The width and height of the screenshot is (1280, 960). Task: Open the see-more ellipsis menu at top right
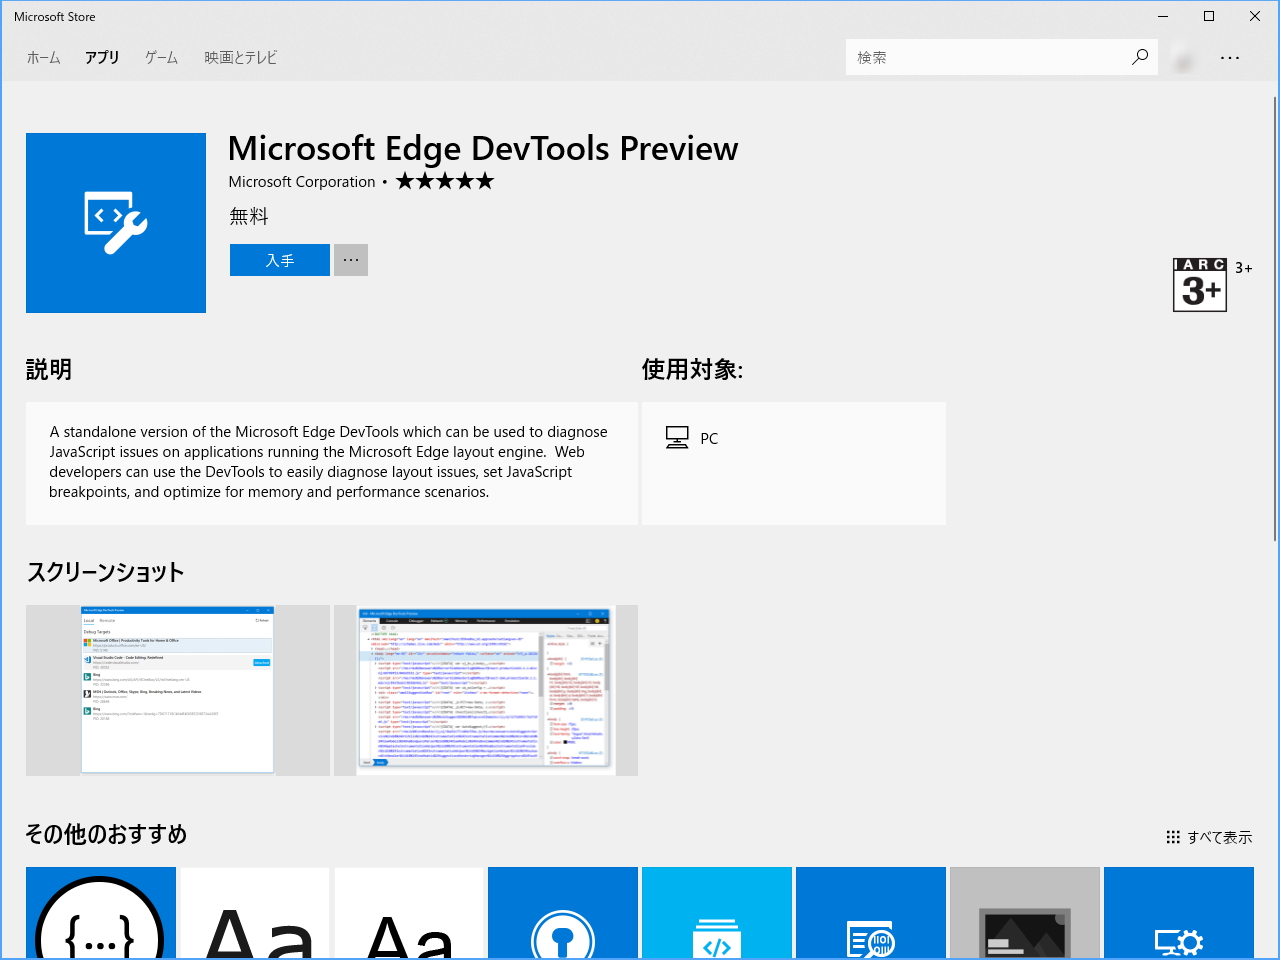(x=1229, y=57)
